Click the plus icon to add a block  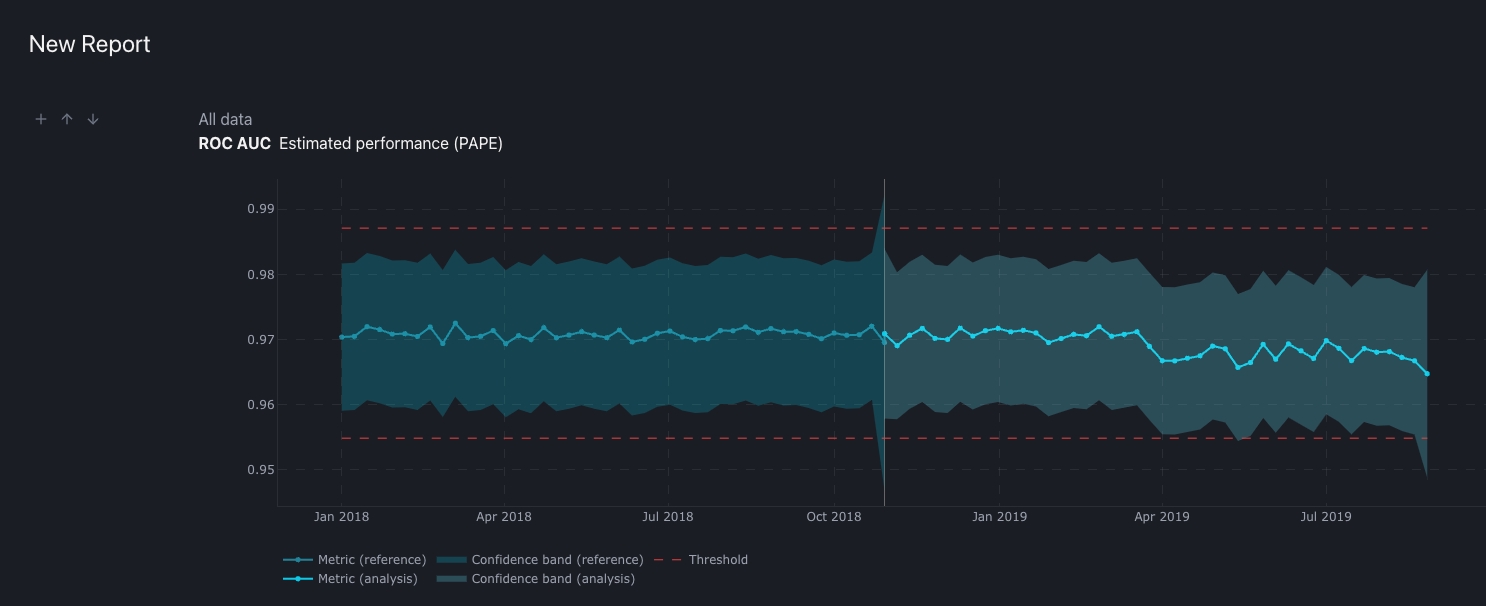(x=41, y=119)
